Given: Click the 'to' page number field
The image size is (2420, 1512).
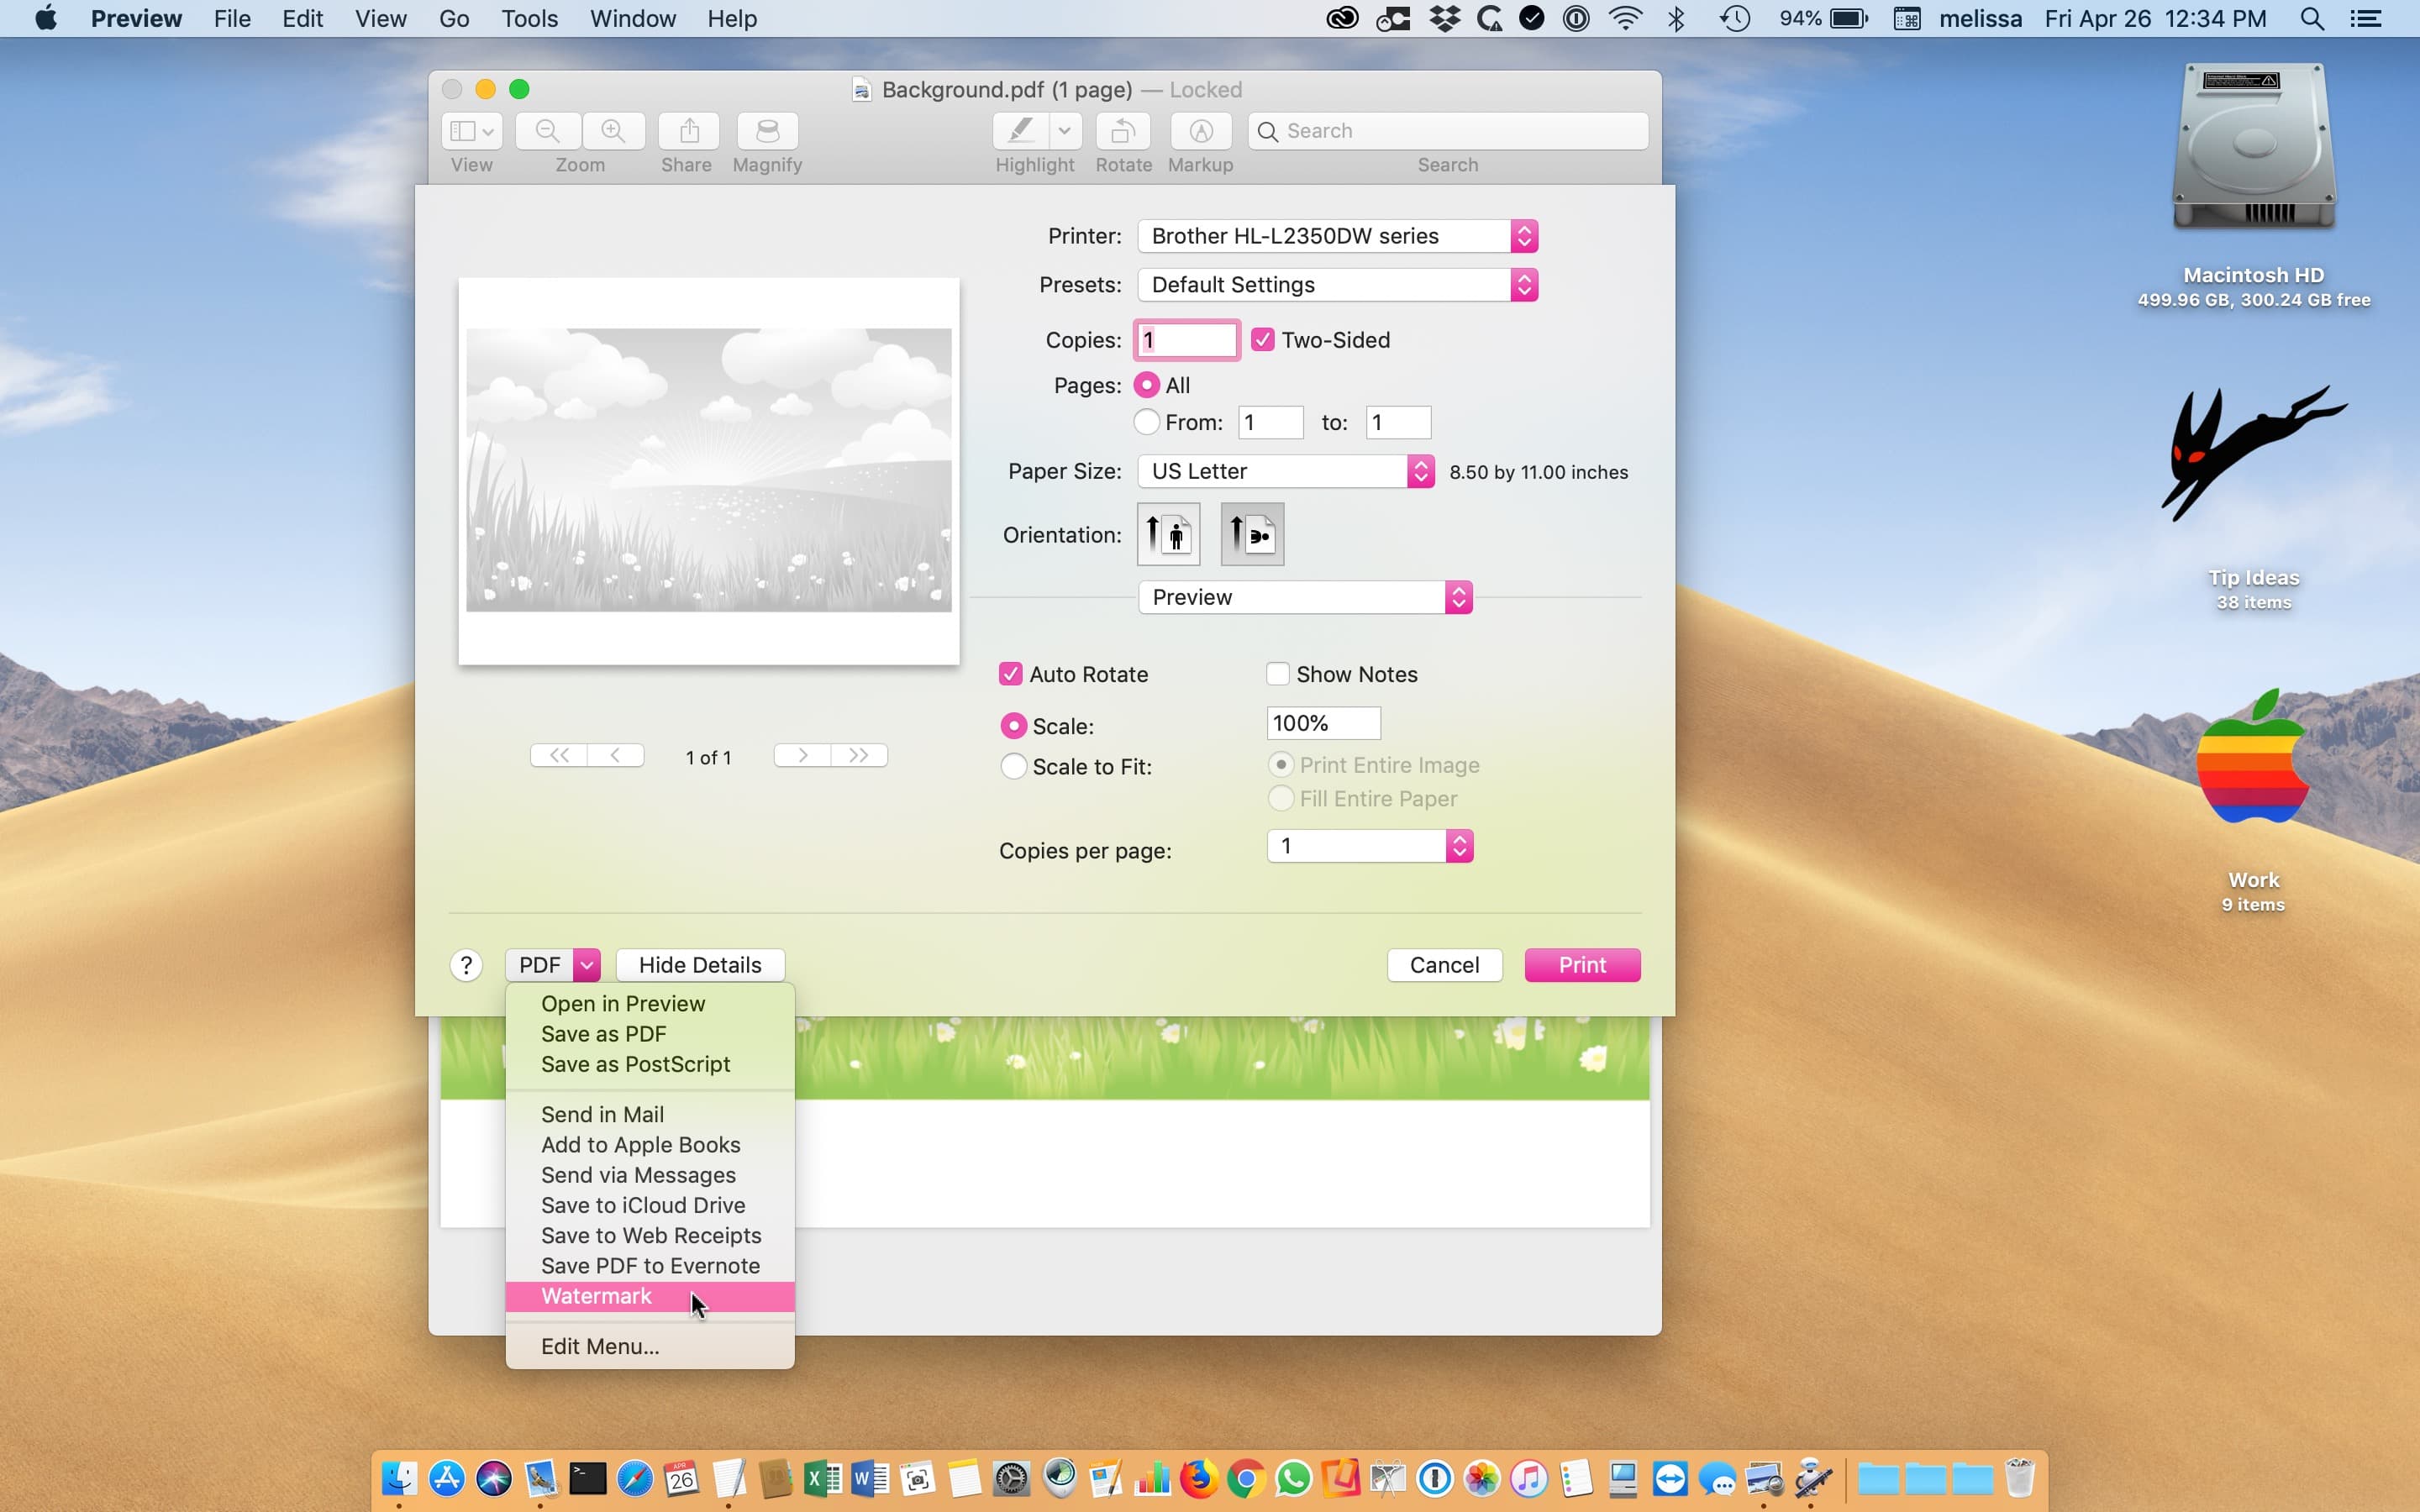Looking at the screenshot, I should click(x=1398, y=422).
